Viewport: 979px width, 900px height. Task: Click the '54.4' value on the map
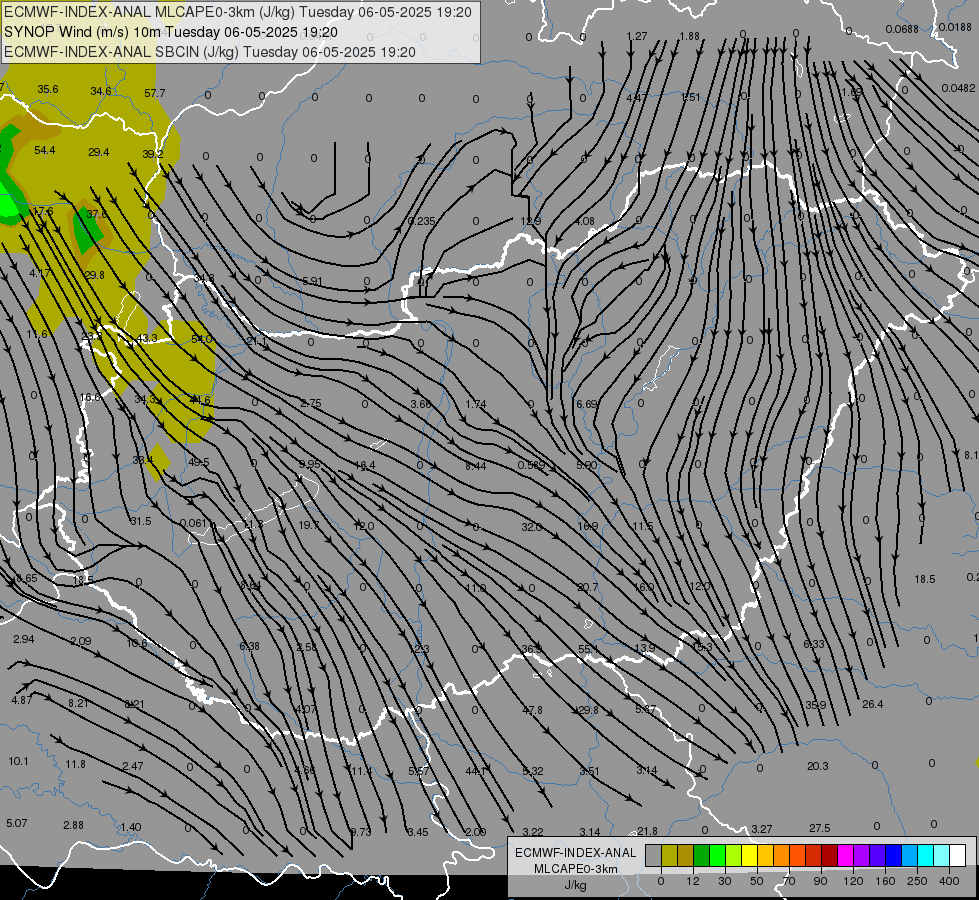[45, 151]
